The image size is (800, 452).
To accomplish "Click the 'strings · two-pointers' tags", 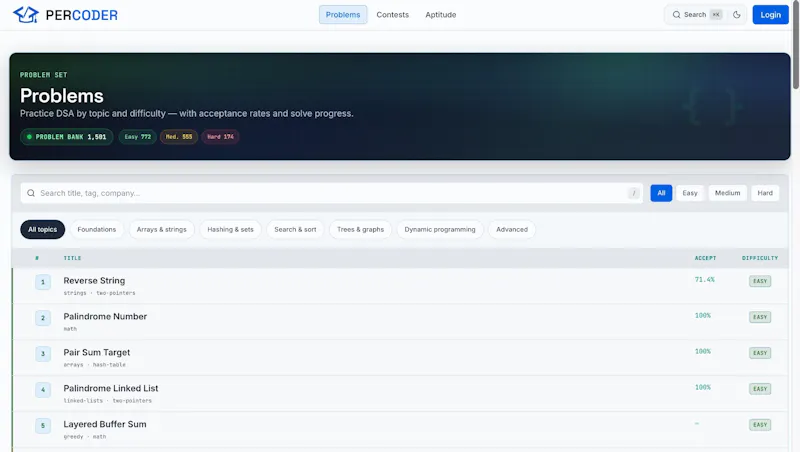I will pyautogui.click(x=99, y=293).
